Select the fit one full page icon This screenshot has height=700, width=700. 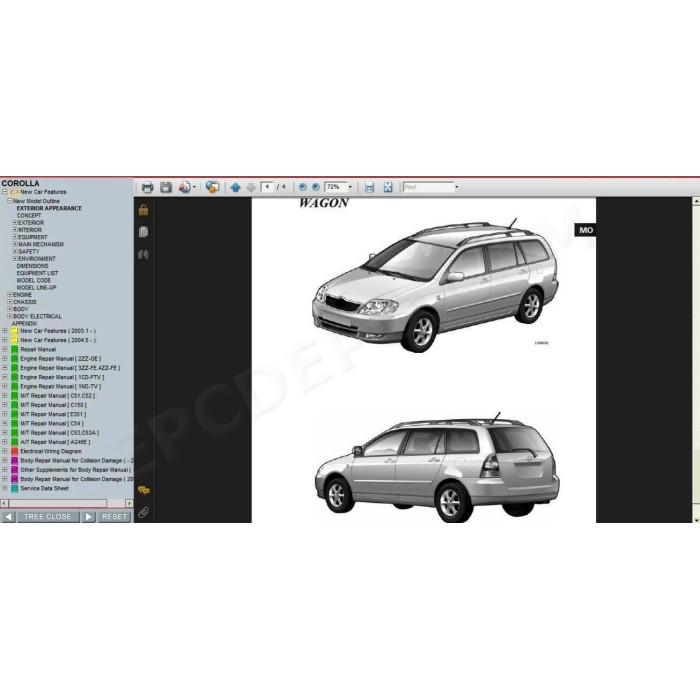[x=388, y=188]
